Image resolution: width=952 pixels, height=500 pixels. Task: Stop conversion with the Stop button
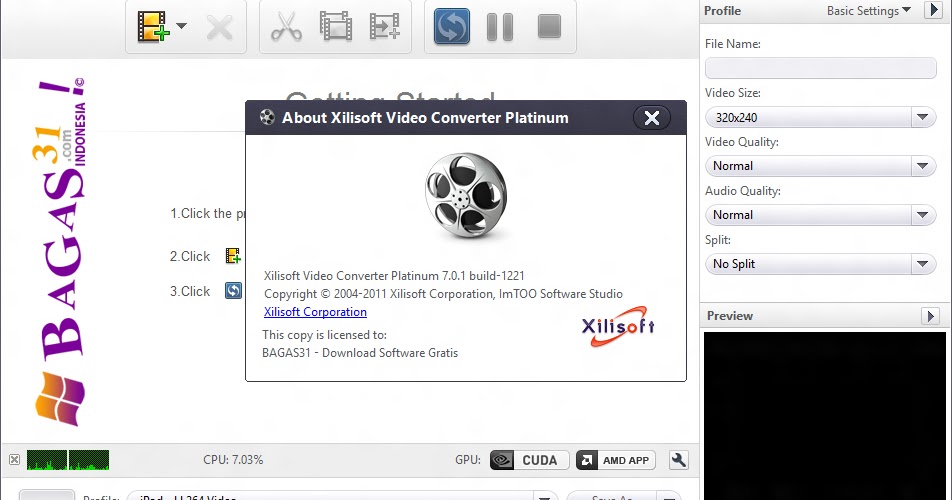pyautogui.click(x=549, y=26)
